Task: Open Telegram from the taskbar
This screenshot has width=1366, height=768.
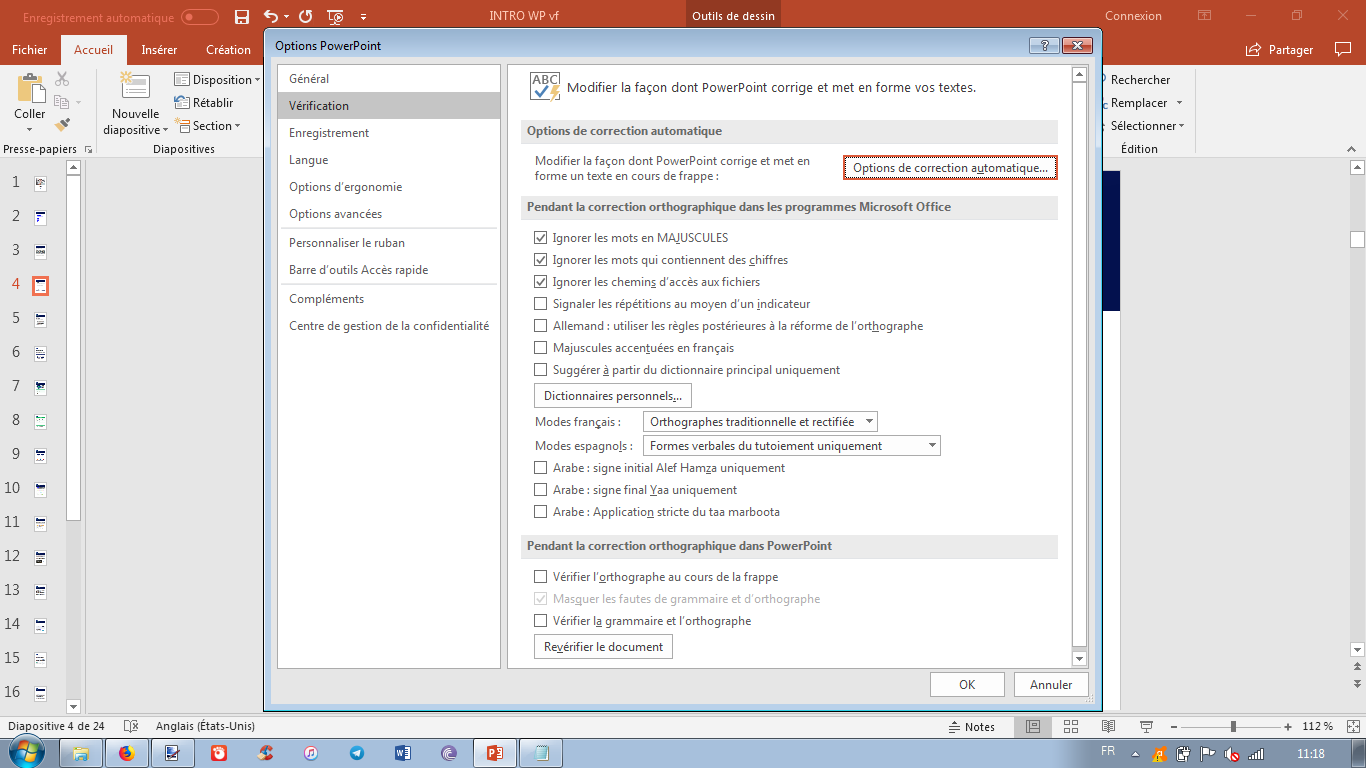Action: click(x=357, y=753)
